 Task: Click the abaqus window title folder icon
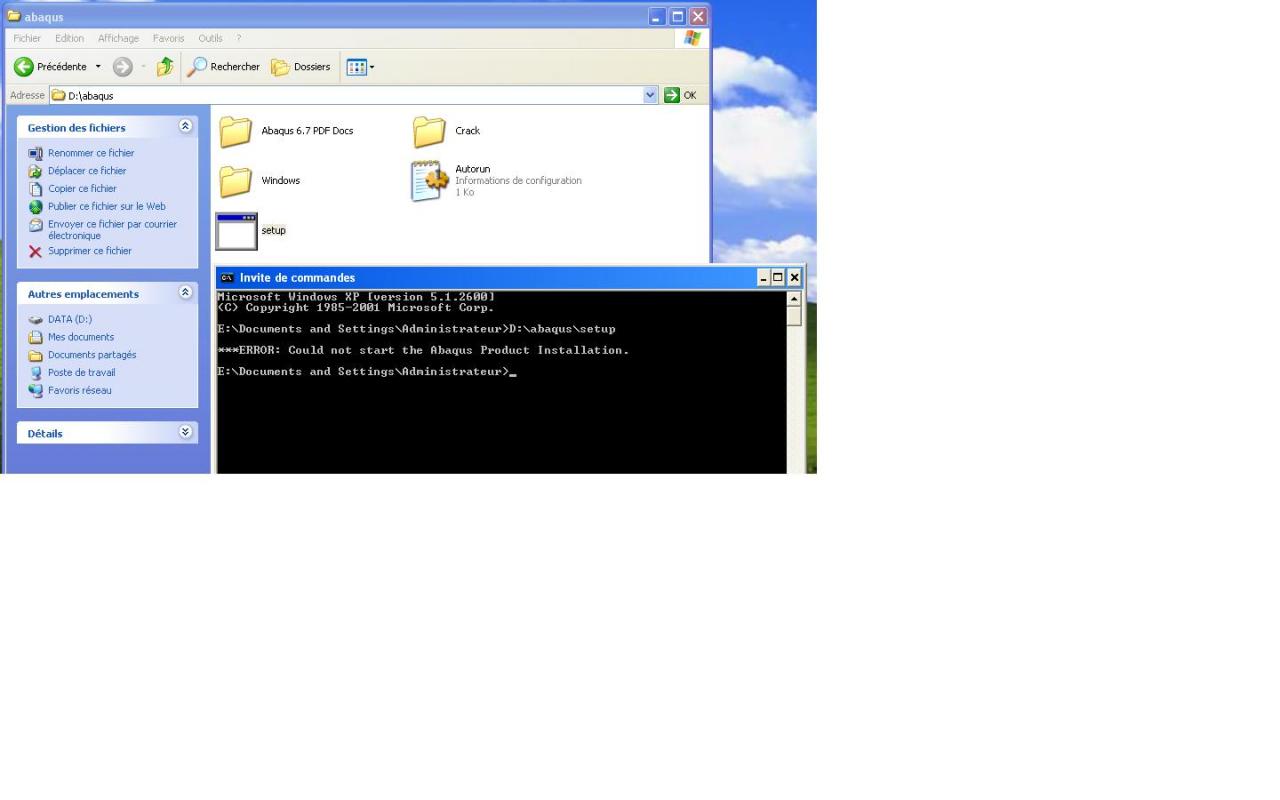tap(14, 16)
